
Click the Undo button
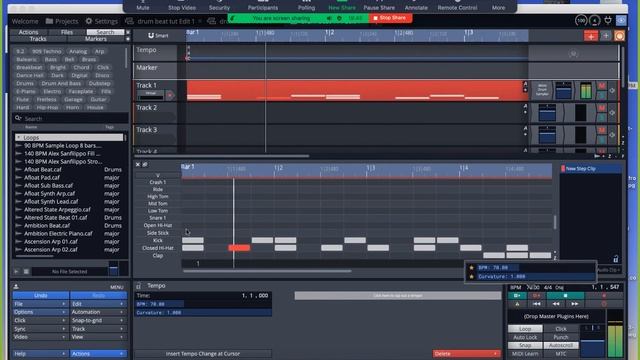40,295
